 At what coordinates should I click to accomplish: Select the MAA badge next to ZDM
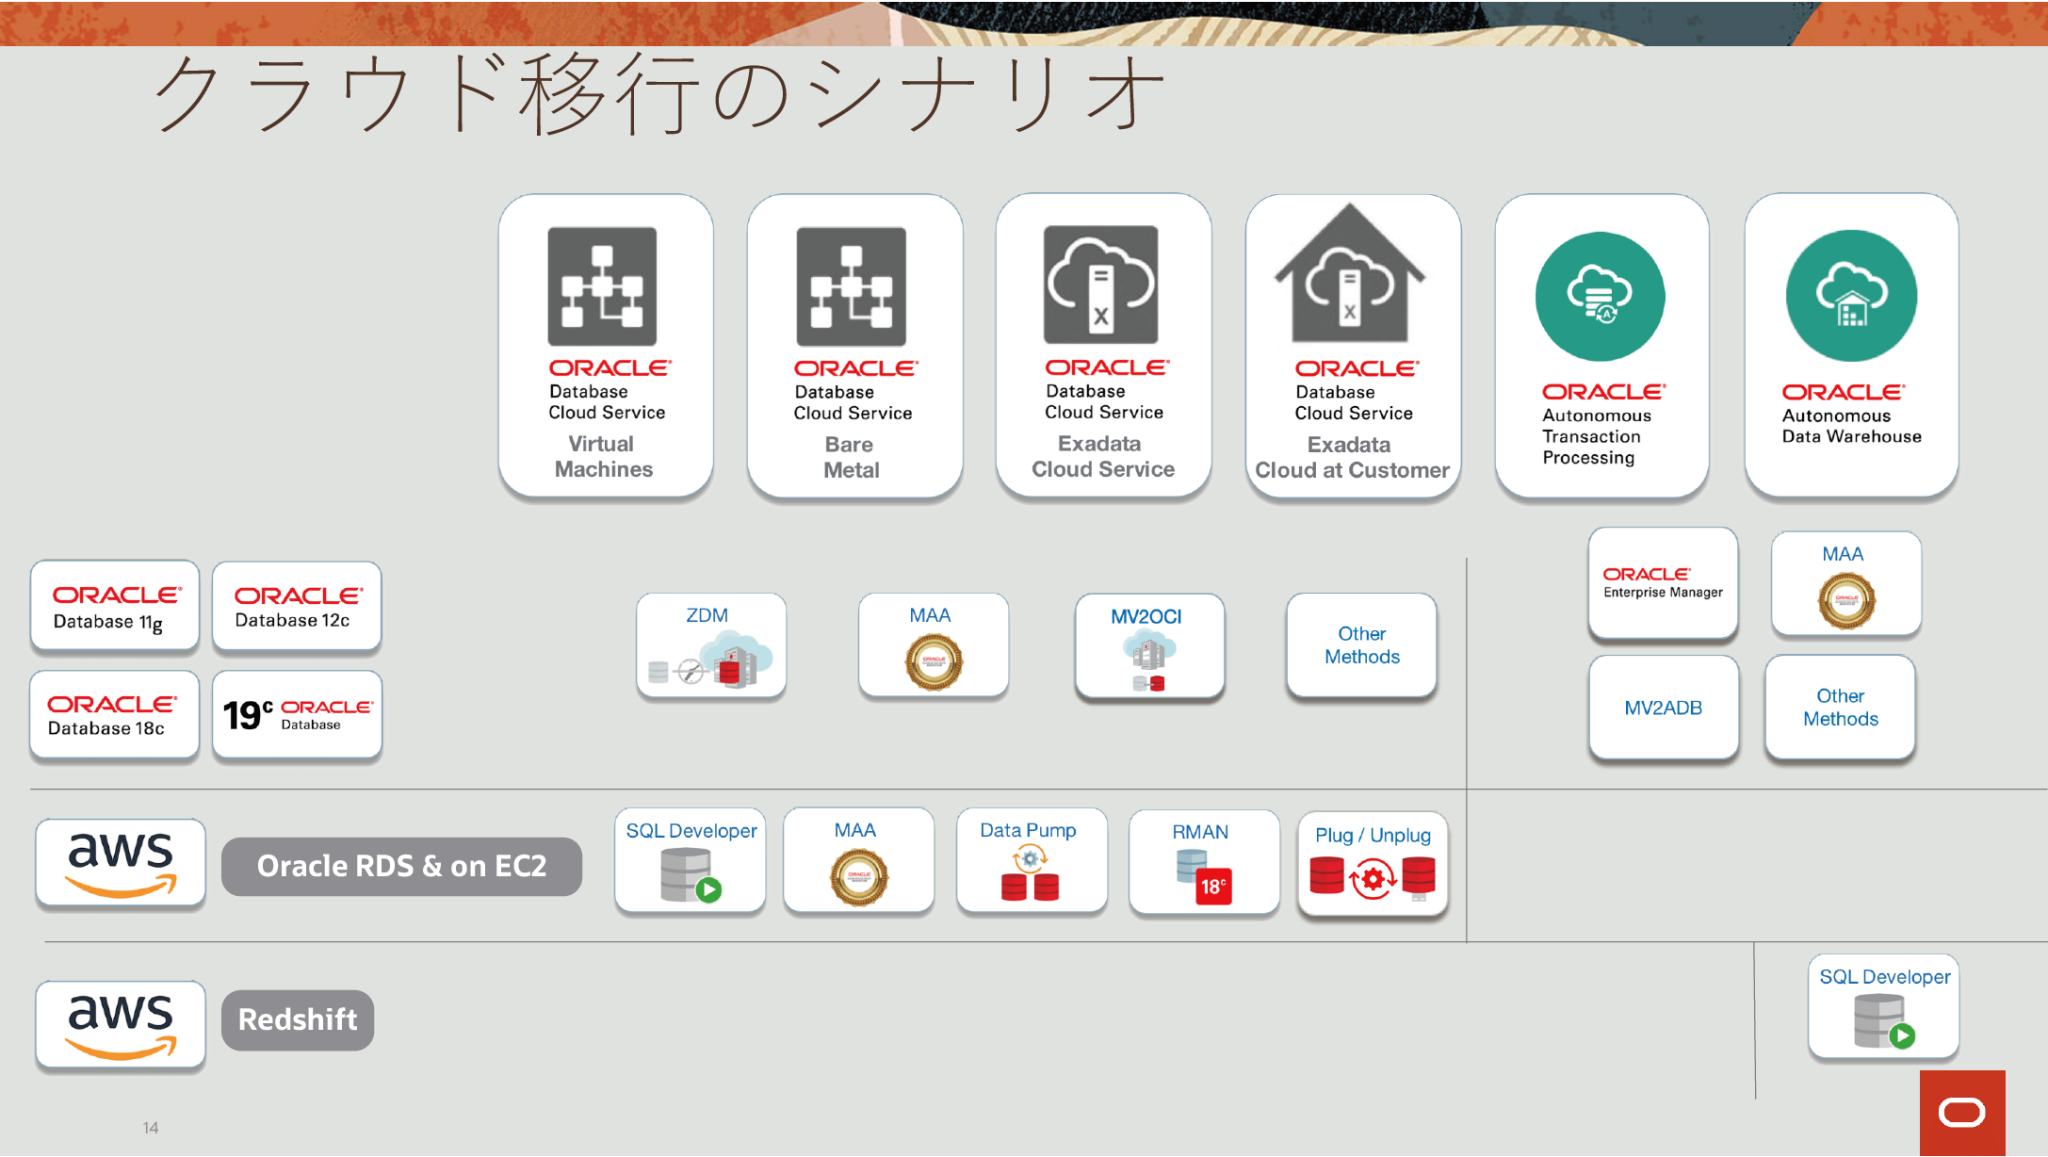933,646
